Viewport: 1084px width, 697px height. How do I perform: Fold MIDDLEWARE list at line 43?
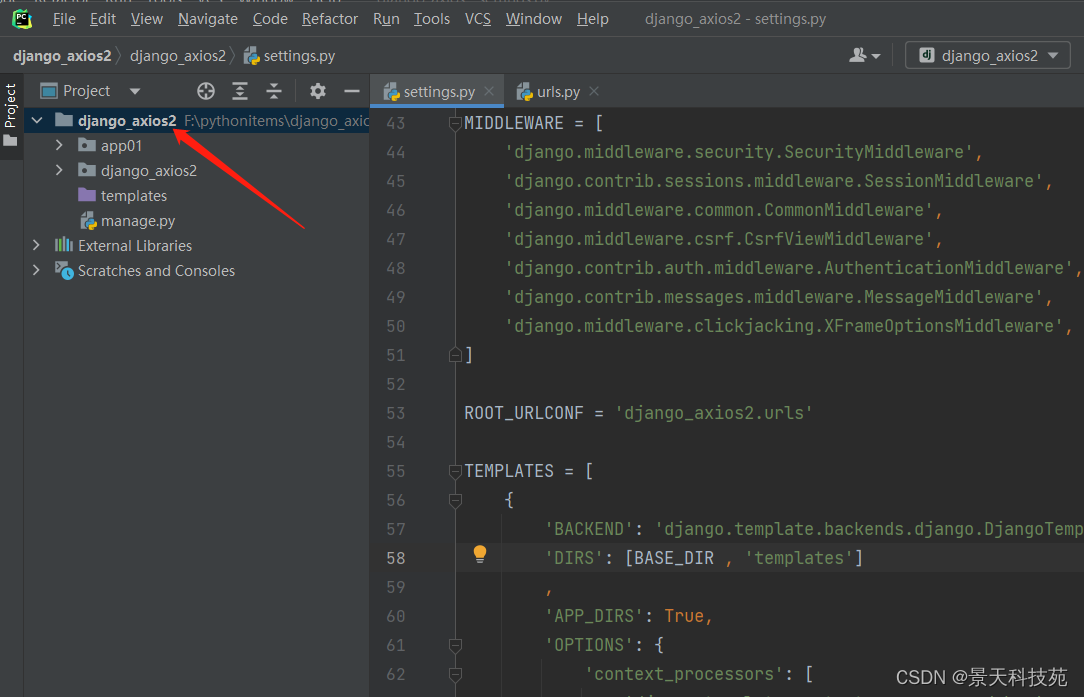click(455, 124)
